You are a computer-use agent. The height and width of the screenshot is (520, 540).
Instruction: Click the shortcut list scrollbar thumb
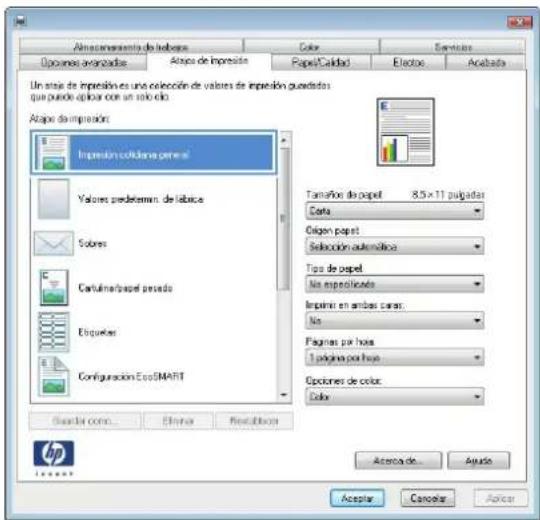click(284, 220)
